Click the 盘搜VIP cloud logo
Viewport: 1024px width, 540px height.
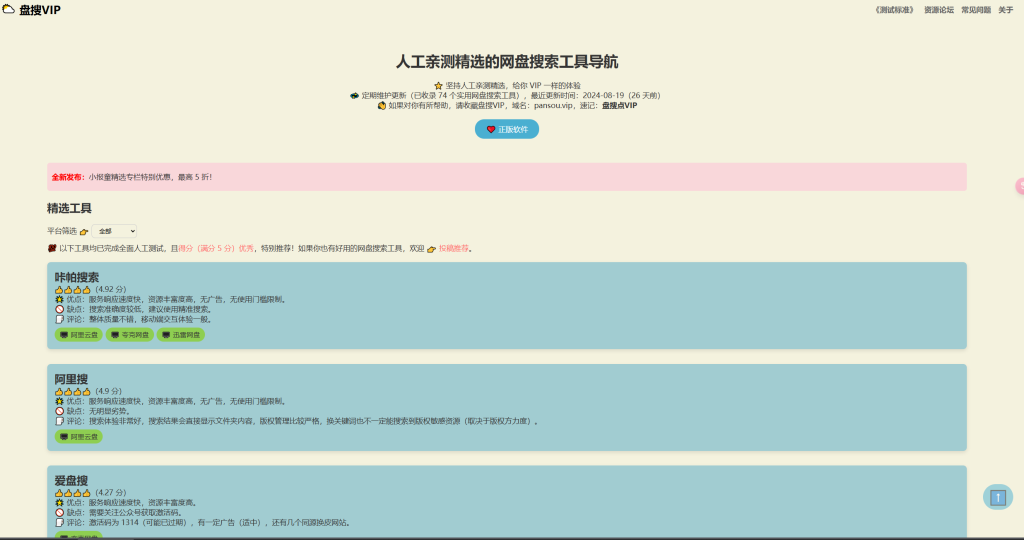tap(31, 10)
